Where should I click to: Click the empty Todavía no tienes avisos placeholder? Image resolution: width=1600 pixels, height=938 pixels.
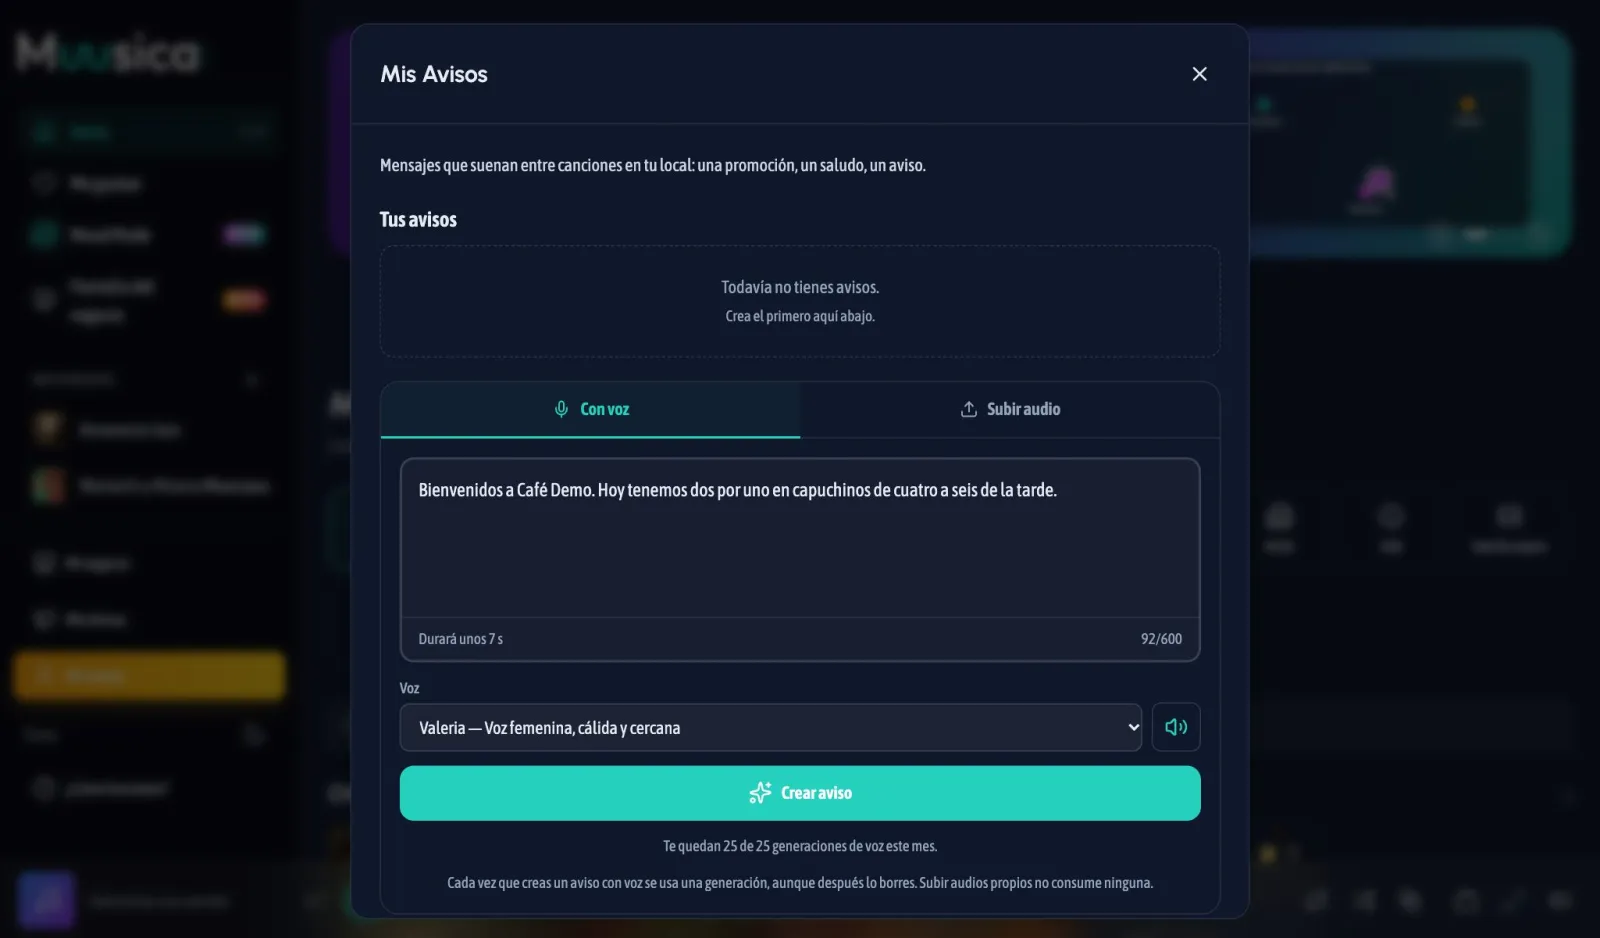pos(800,301)
